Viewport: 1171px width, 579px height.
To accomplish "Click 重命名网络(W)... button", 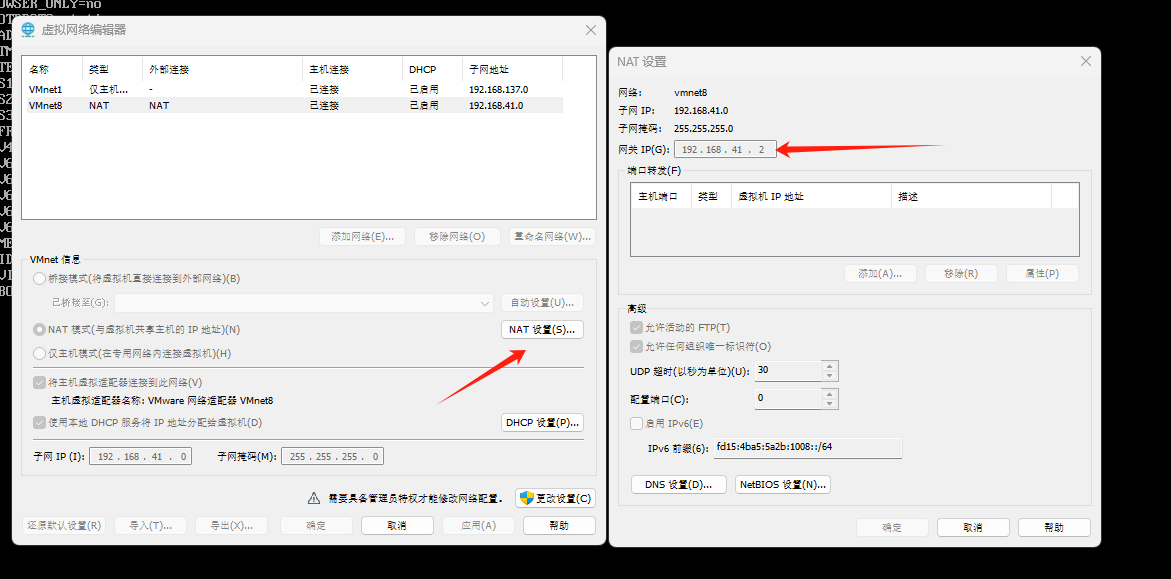I will [552, 237].
